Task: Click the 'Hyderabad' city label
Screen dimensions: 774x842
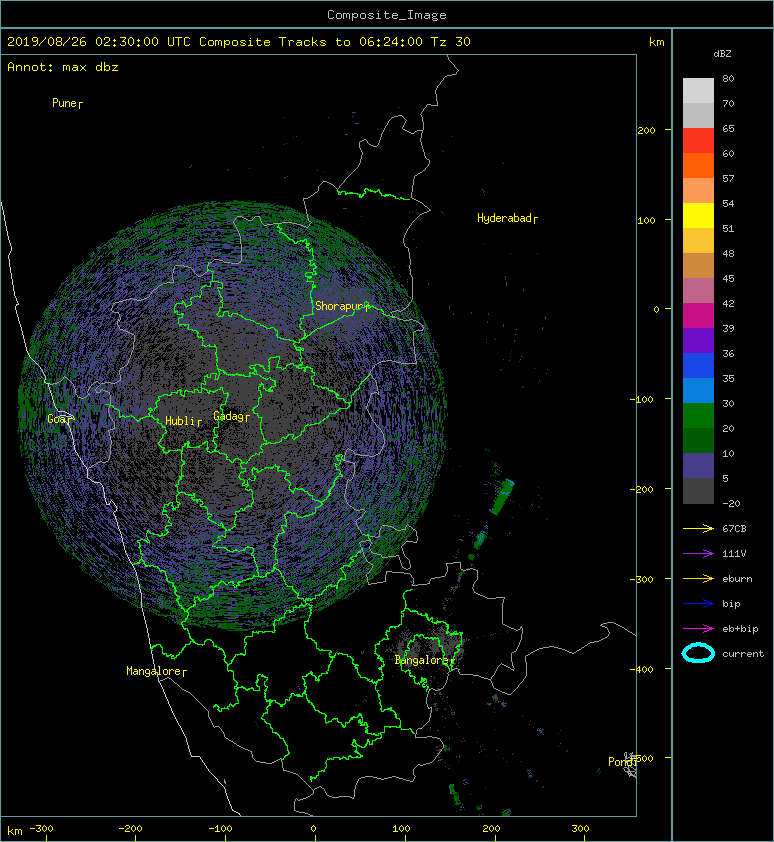Action: (x=507, y=218)
